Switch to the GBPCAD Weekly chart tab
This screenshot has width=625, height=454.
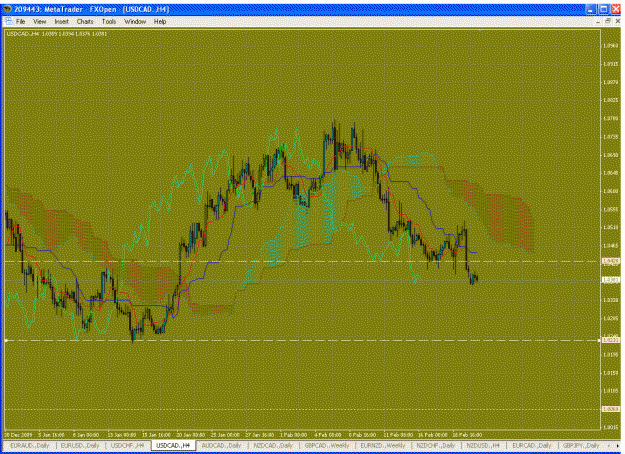(327, 445)
